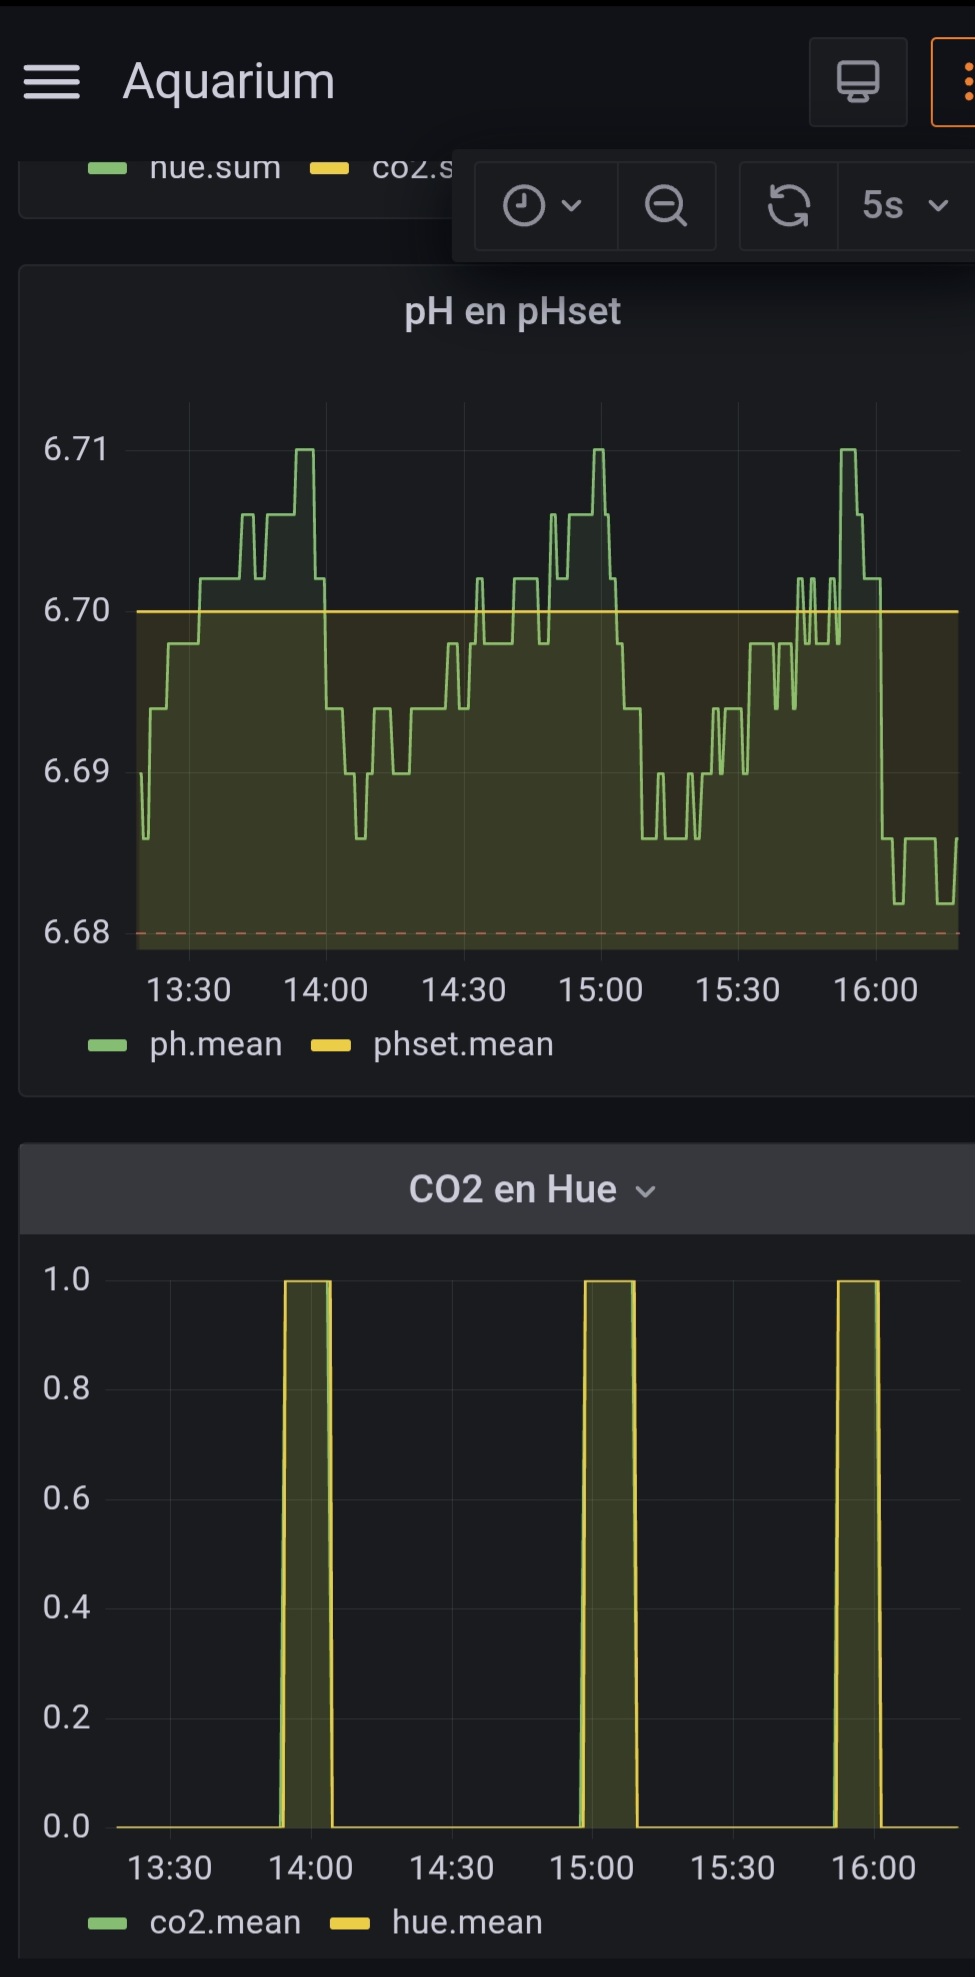Toggle hue.mean series in legend

click(x=466, y=1922)
